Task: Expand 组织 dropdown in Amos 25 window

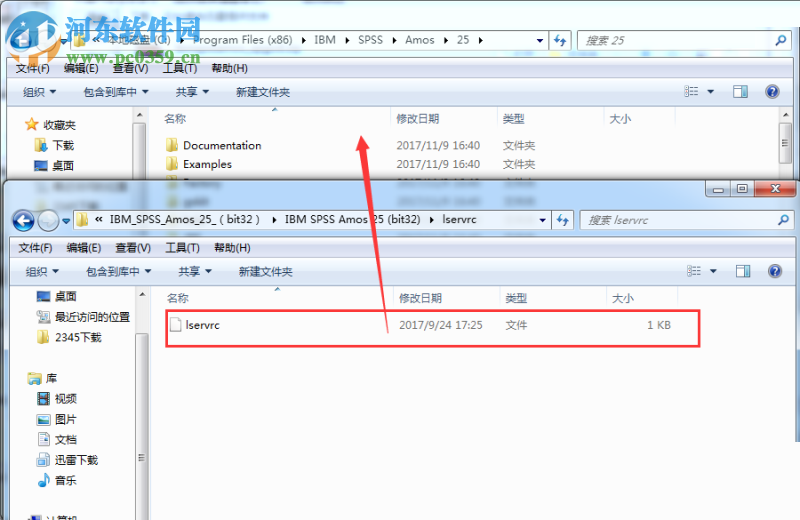Action: [39, 92]
